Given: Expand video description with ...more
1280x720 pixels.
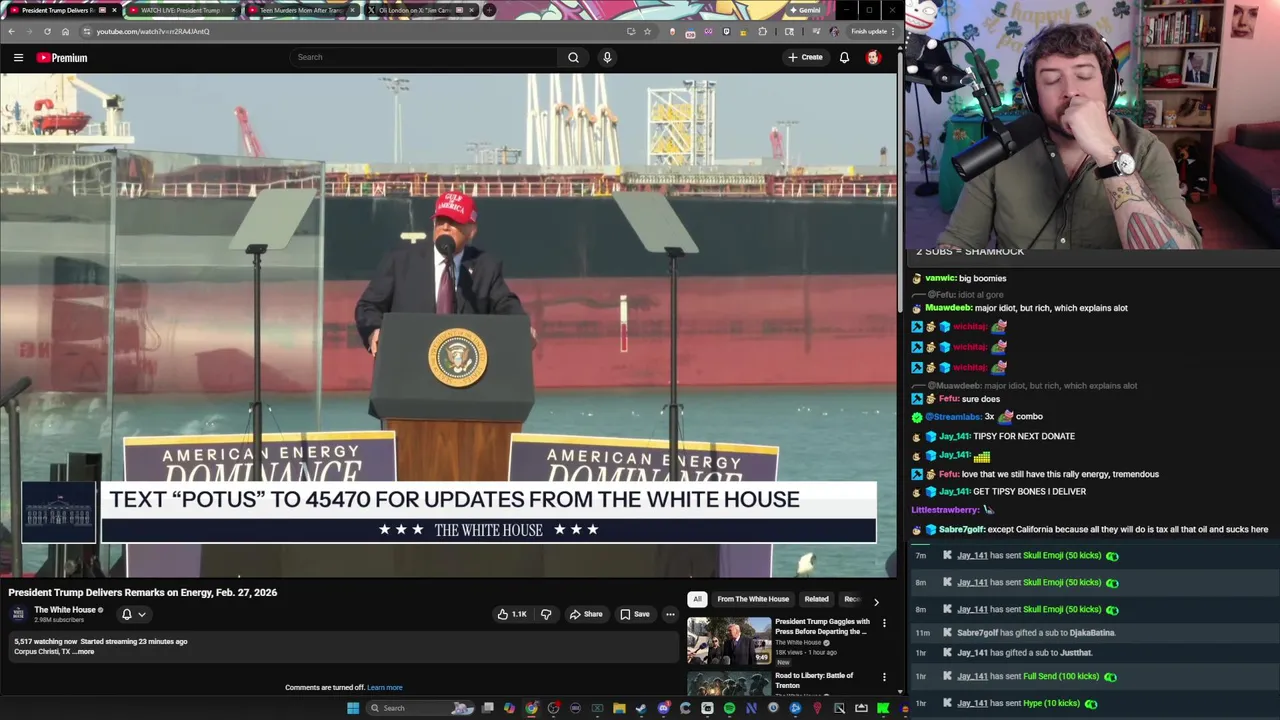Looking at the screenshot, I should coord(85,652).
